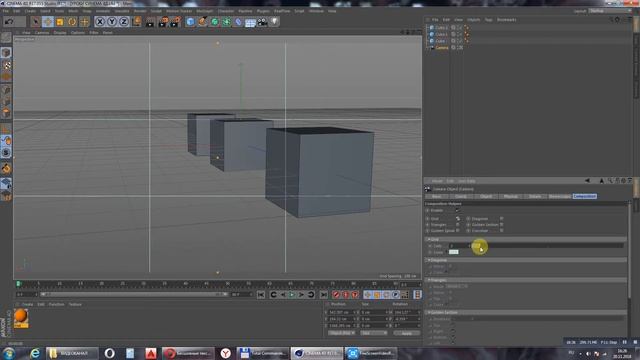Viewport: 640px width, 360px height.
Task: Open the green array modeling icon
Action: coord(226,22)
